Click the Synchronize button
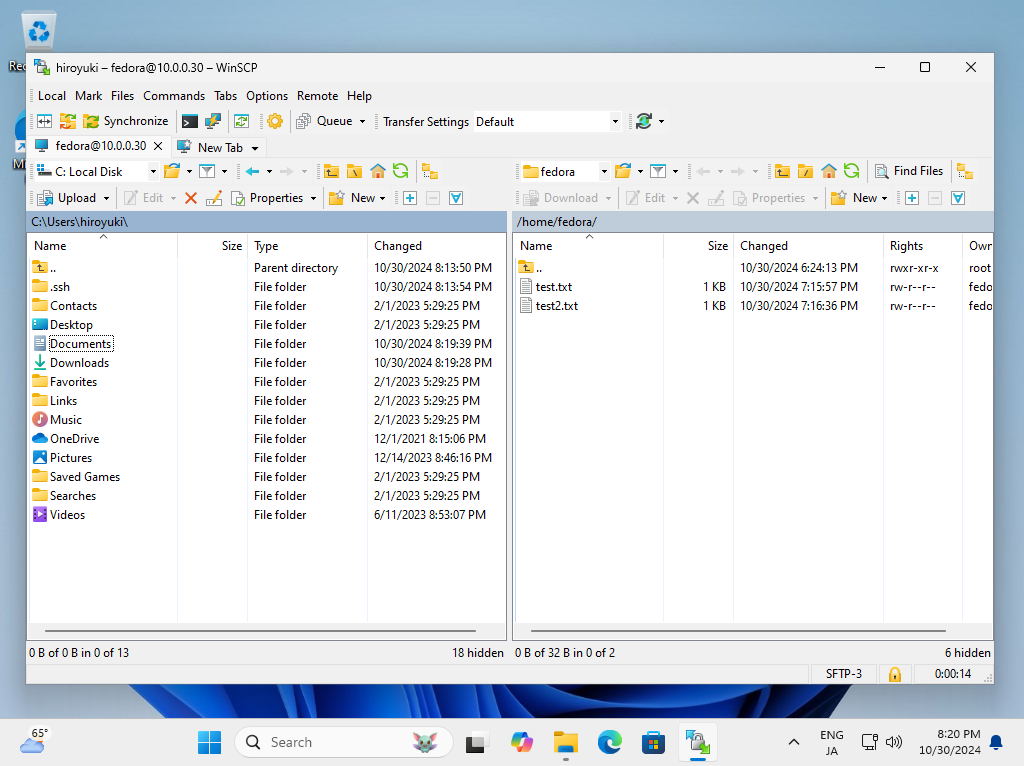The width and height of the screenshot is (1024, 766). (125, 121)
